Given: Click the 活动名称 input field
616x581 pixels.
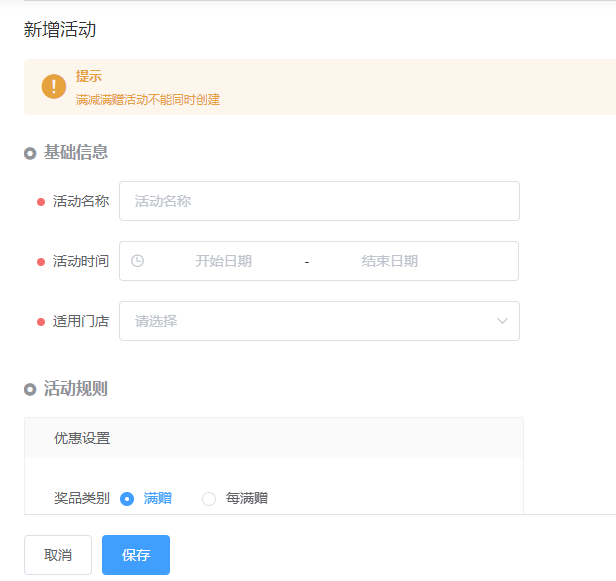Looking at the screenshot, I should click(x=319, y=201).
